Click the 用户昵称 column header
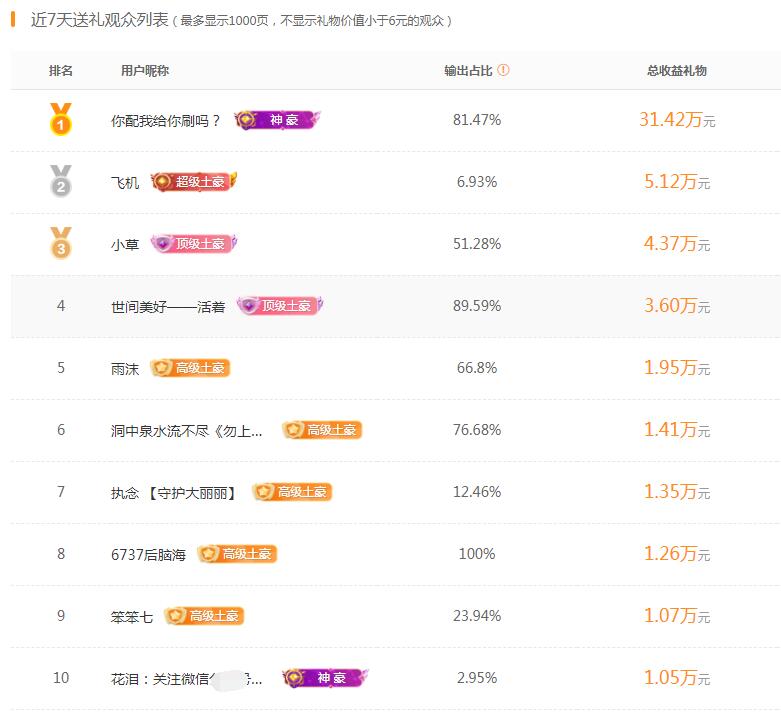 145,71
